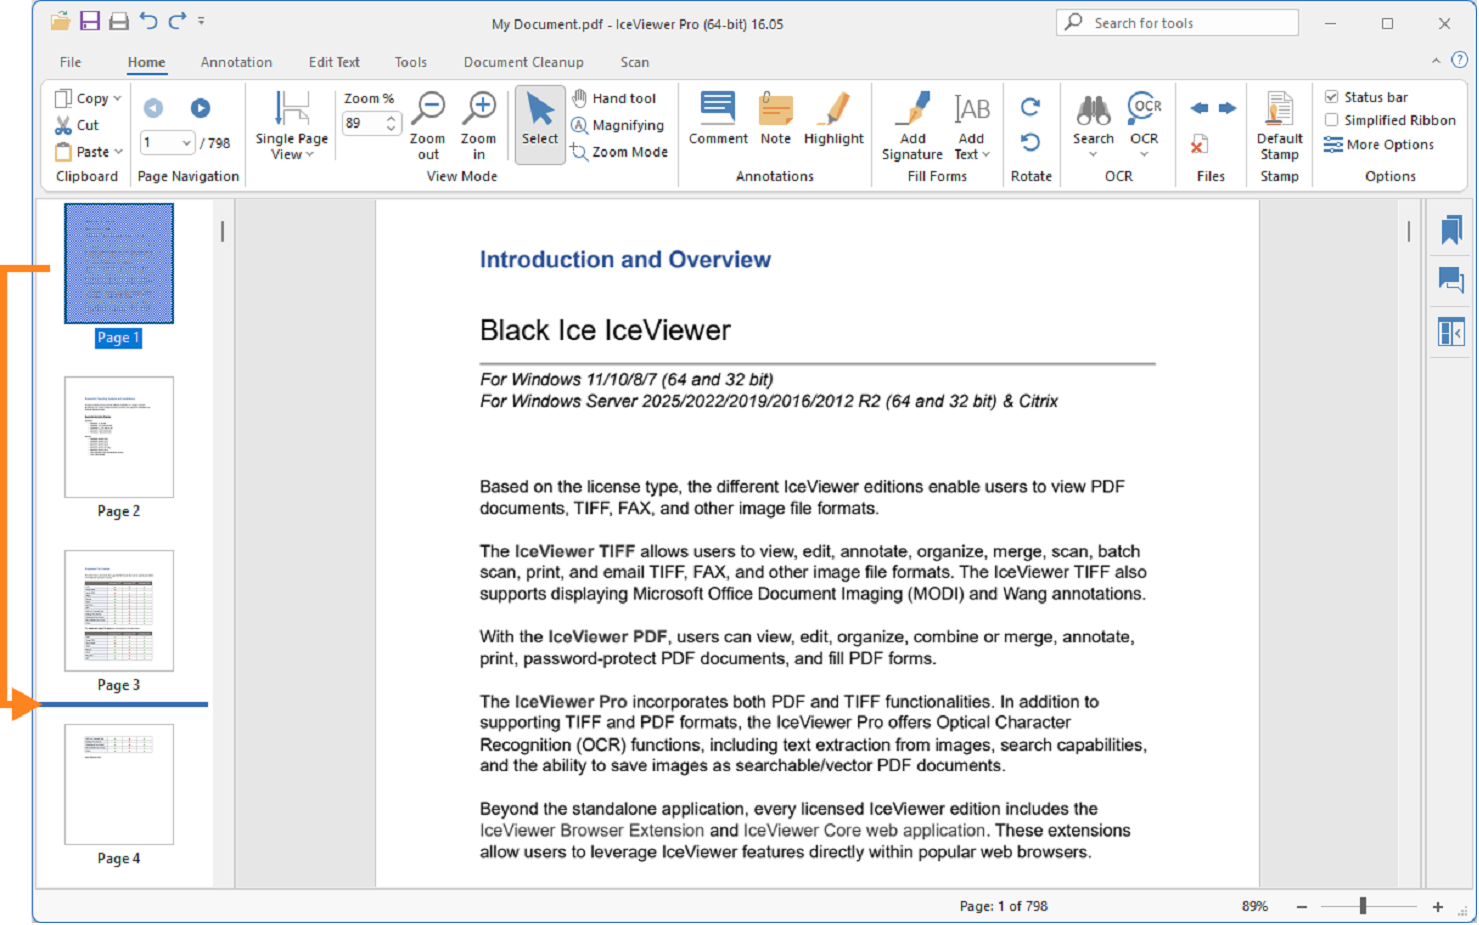This screenshot has height=925, width=1479.
Task: Activate the Select tool
Action: click(x=540, y=124)
